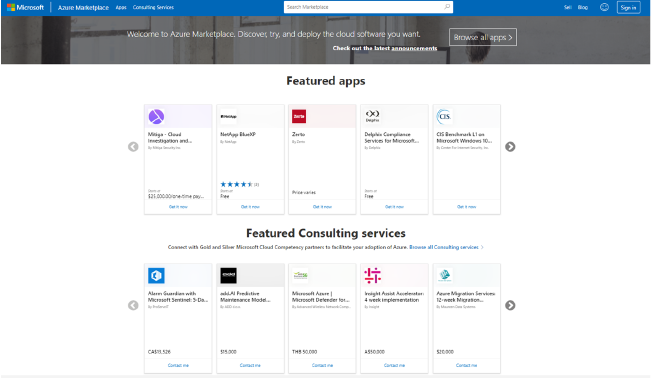The width and height of the screenshot is (651, 378).
Task: Focus the Search Marketplace input field
Action: point(368,7)
